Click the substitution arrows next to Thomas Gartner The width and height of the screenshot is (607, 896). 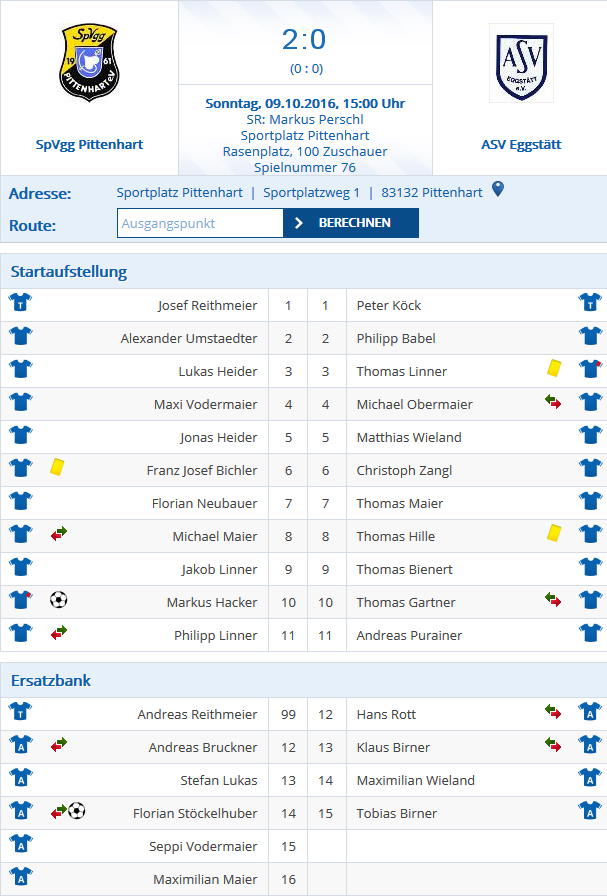point(553,600)
